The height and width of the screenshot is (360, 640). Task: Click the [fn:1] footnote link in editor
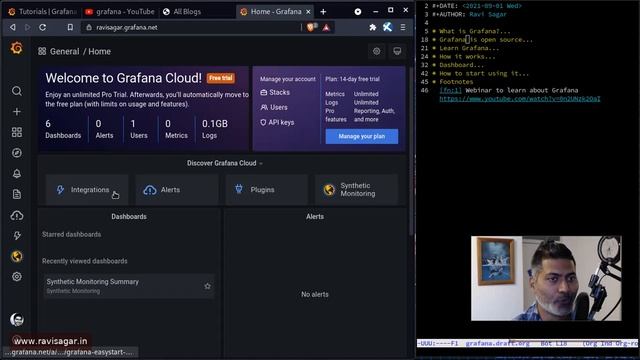point(450,90)
